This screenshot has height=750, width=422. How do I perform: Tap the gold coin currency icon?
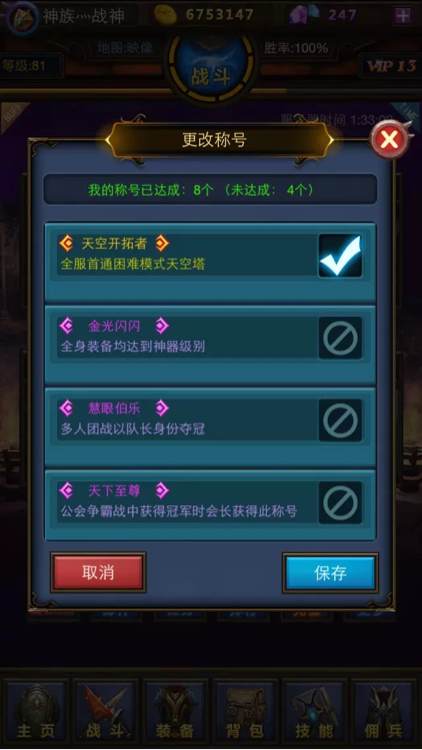[x=166, y=15]
